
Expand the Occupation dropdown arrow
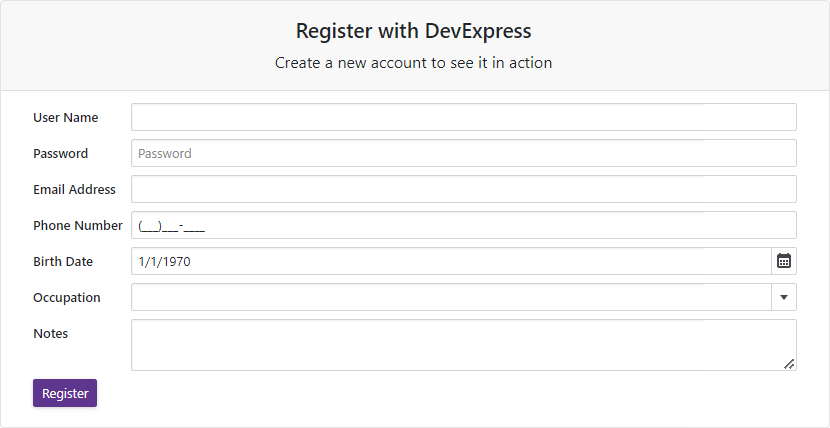click(x=784, y=297)
